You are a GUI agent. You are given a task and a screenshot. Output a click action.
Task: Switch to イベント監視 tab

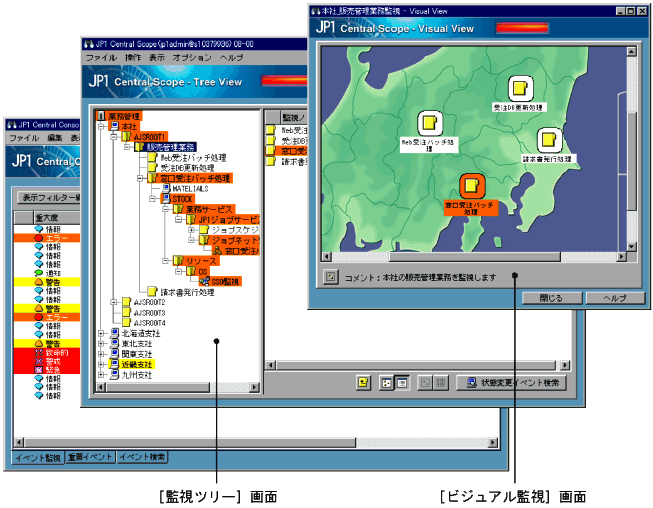click(38, 458)
